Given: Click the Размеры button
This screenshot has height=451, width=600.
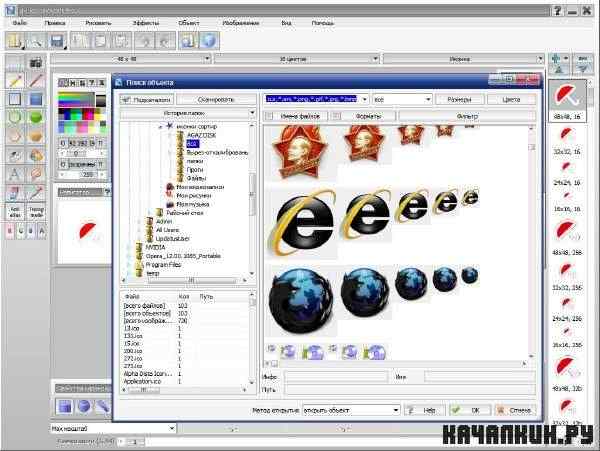Looking at the screenshot, I should pyautogui.click(x=460, y=99).
